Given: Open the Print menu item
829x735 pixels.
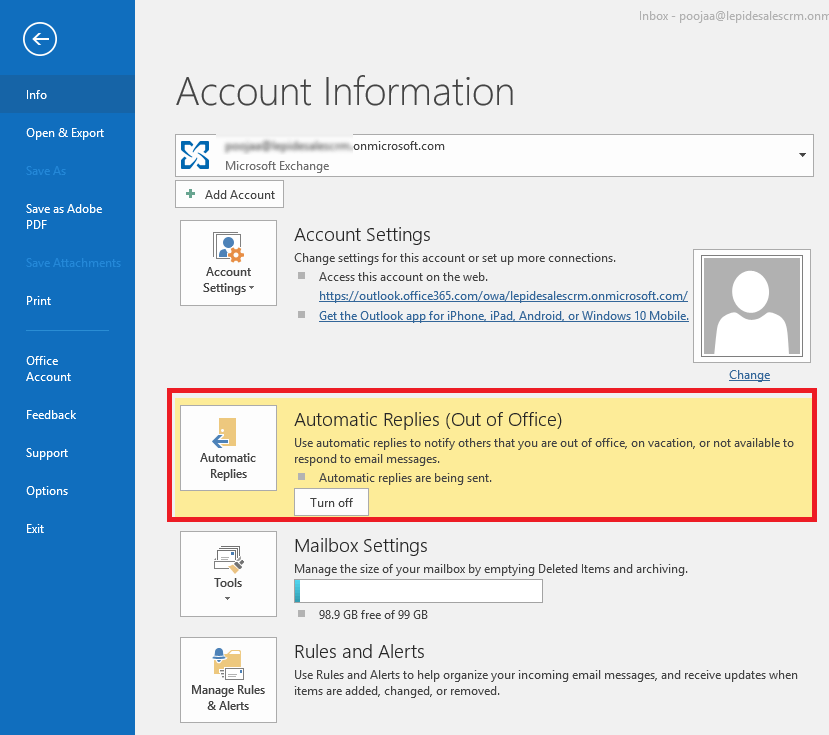Looking at the screenshot, I should tap(39, 301).
